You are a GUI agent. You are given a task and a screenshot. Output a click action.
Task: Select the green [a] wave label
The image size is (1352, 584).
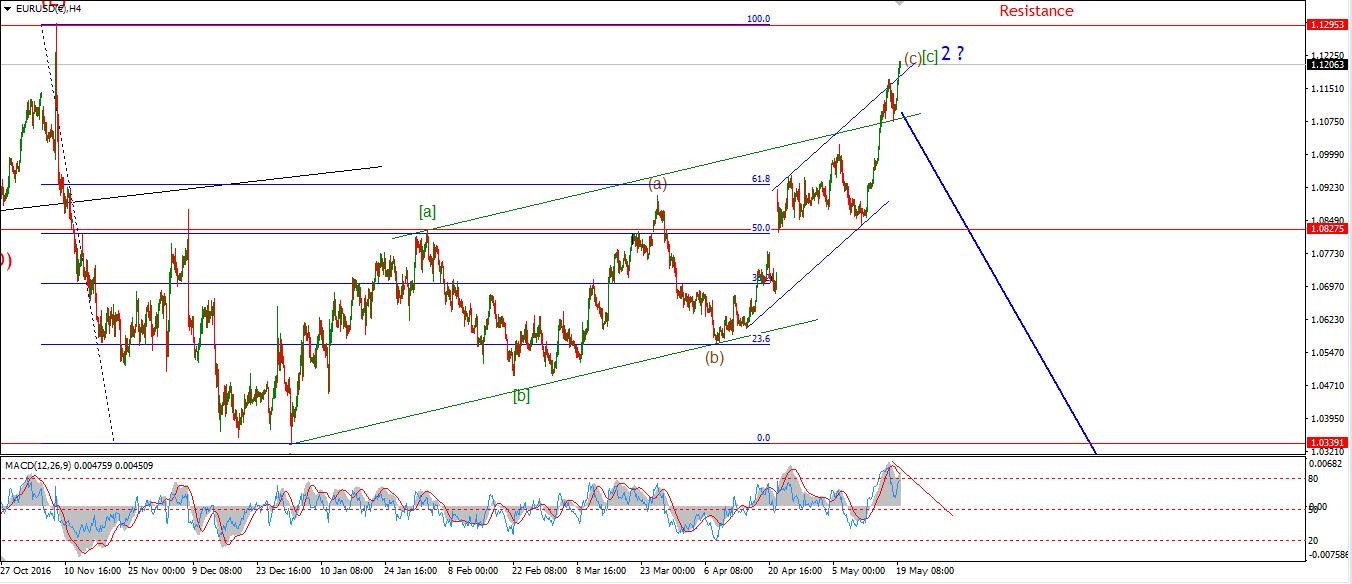pyautogui.click(x=427, y=211)
